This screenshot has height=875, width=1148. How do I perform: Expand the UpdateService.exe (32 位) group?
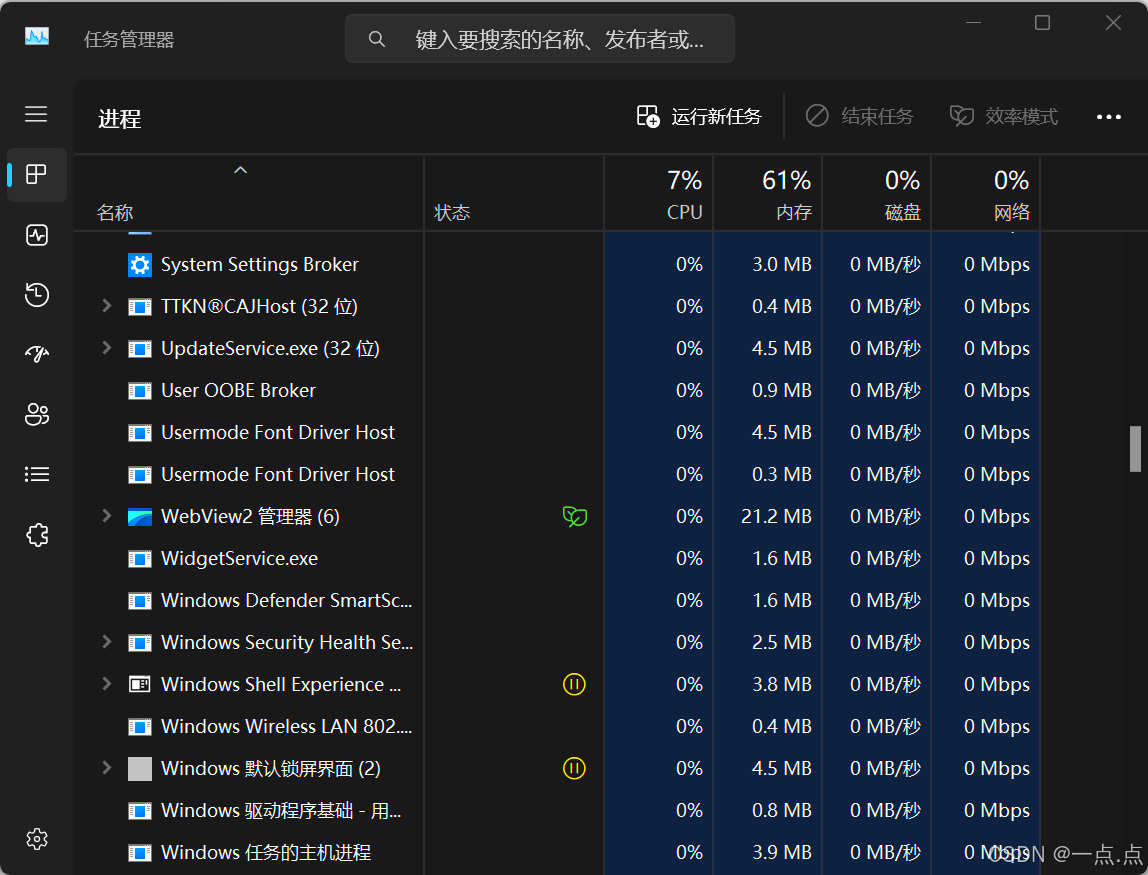point(106,348)
